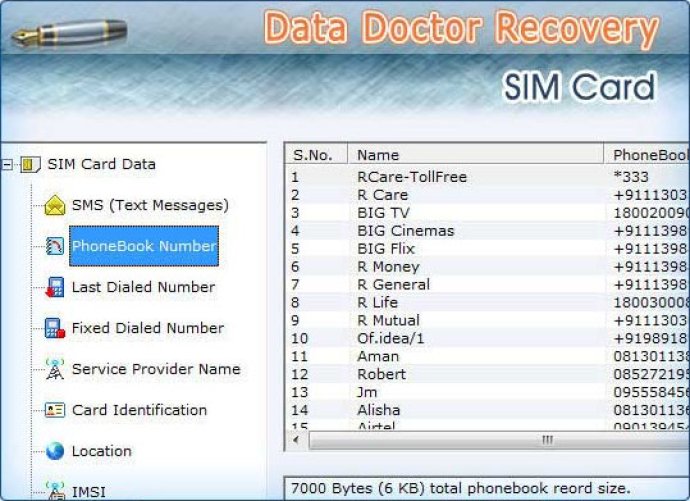Select the RCare-TollFree contact row
The image size is (690, 501).
488,177
